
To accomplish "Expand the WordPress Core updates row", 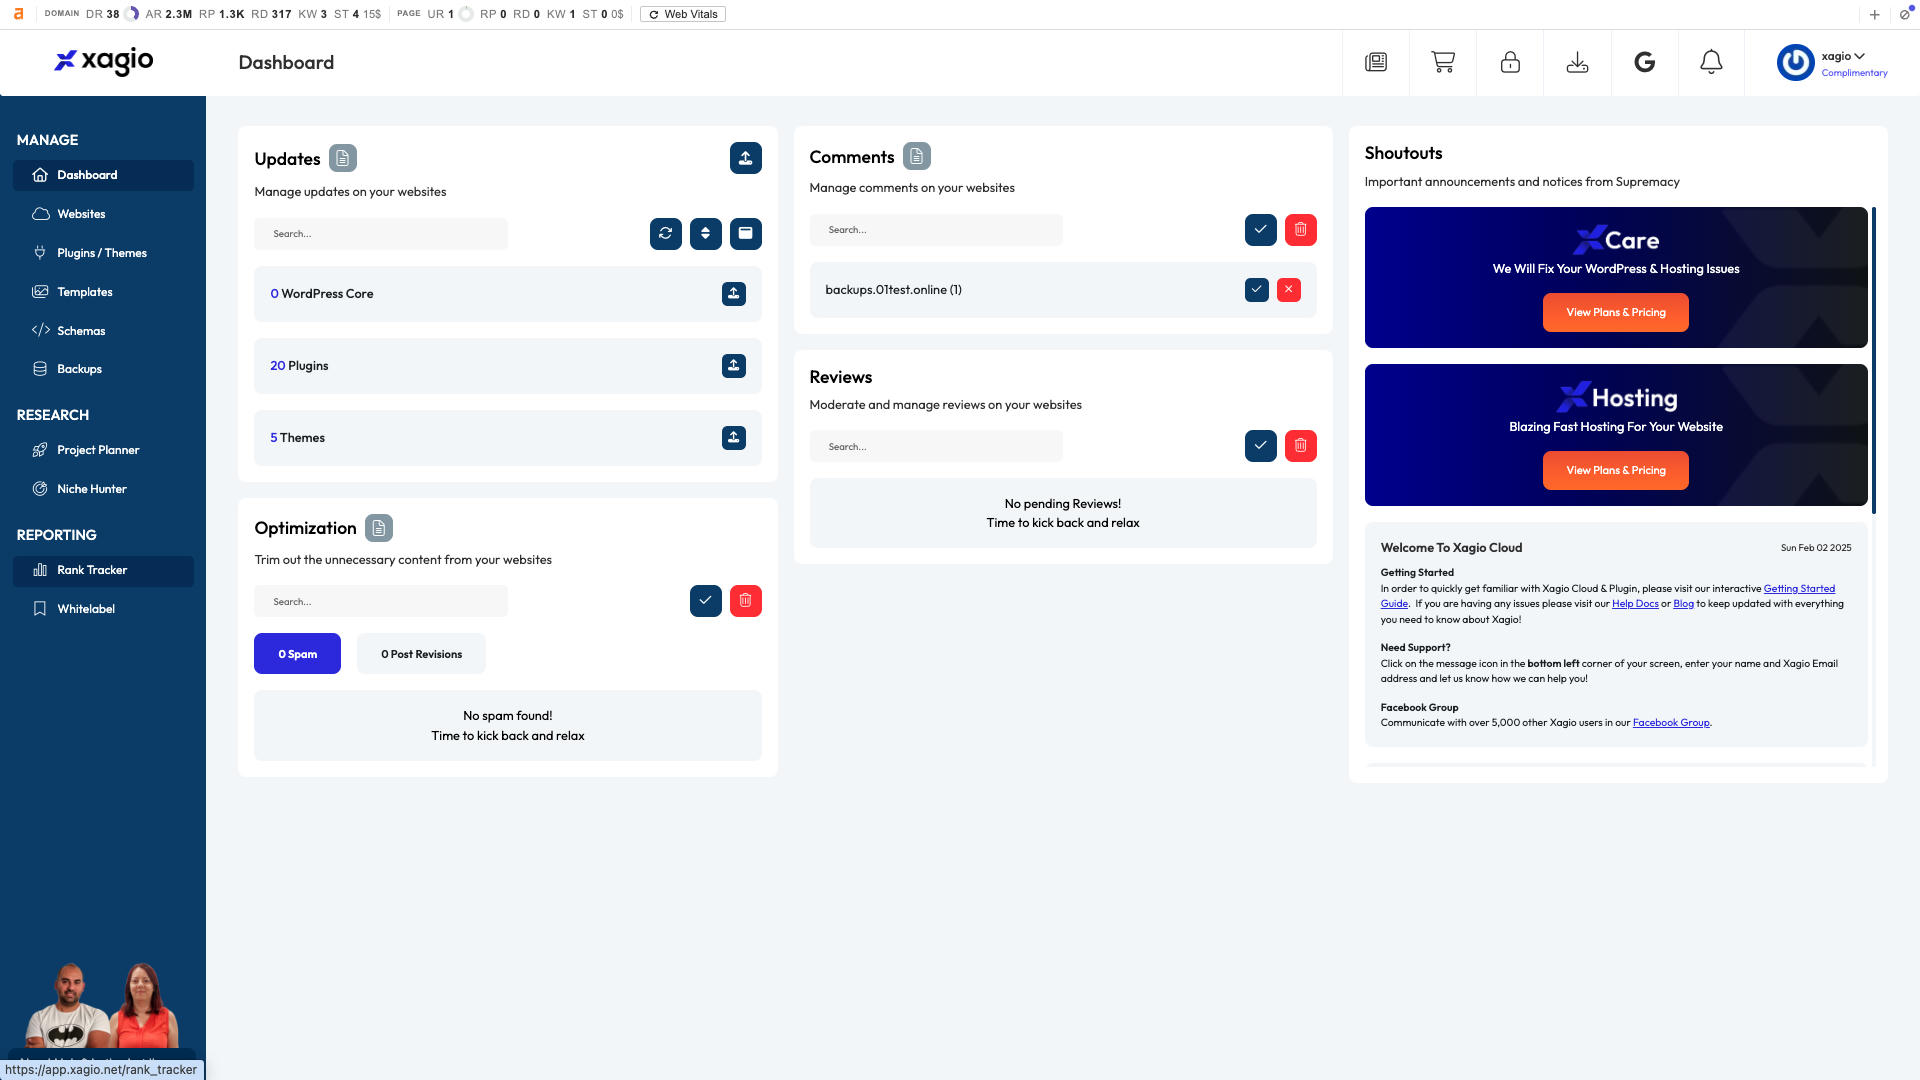I will point(507,293).
